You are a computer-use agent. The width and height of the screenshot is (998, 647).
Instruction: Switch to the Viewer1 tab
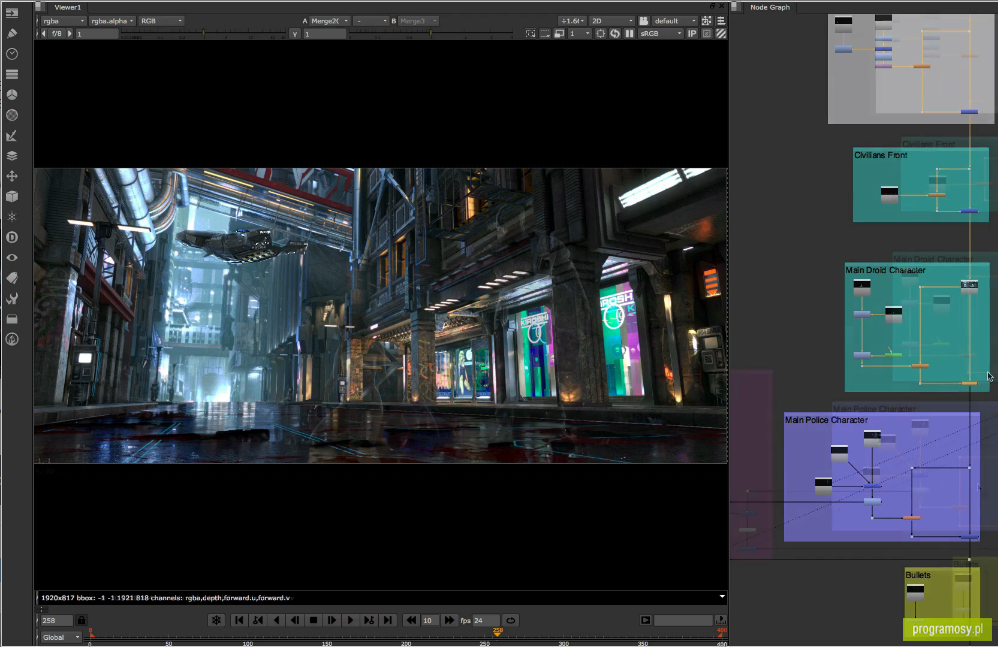tap(67, 7)
